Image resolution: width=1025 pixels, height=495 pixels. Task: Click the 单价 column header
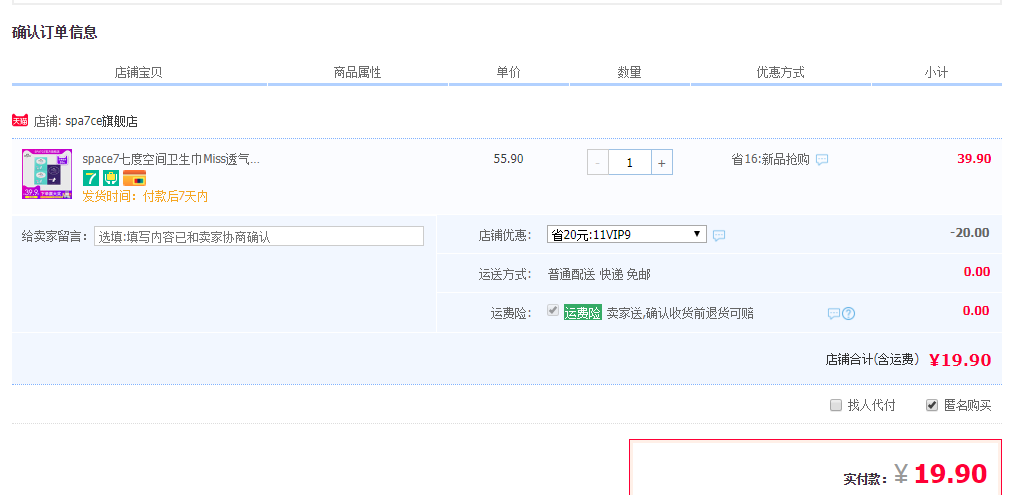(x=509, y=73)
